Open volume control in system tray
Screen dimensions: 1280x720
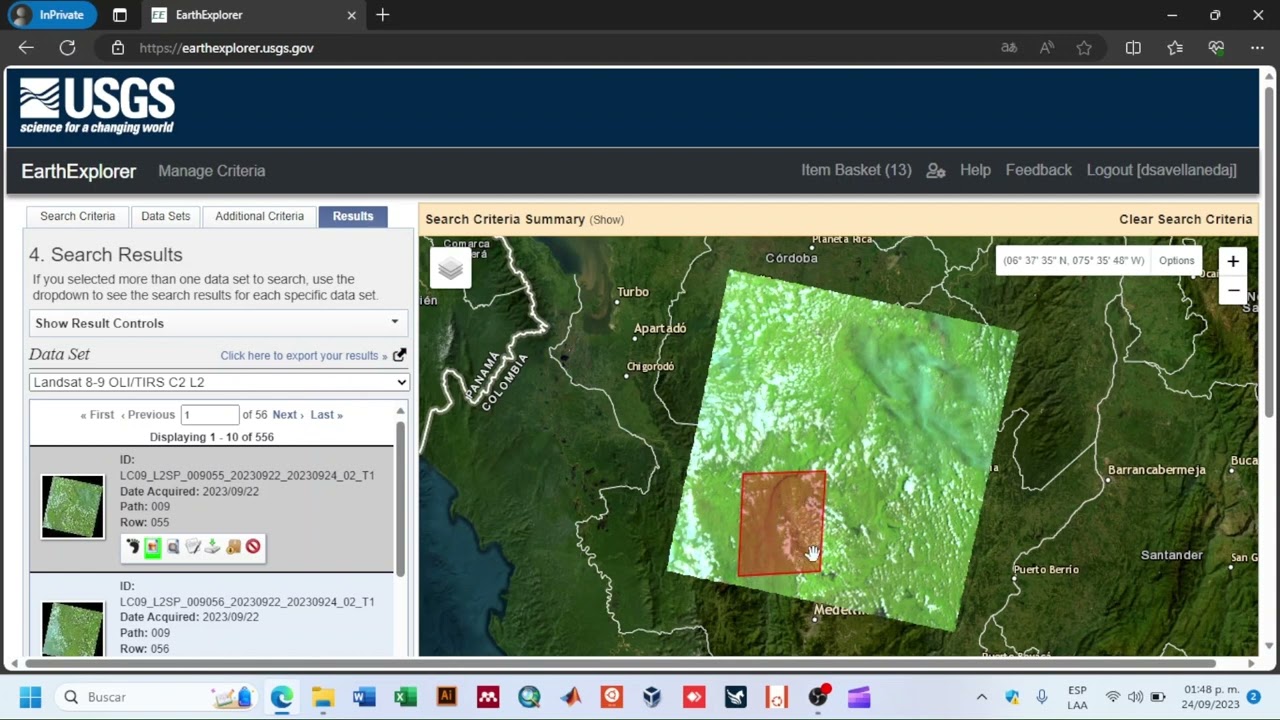[x=1135, y=697]
